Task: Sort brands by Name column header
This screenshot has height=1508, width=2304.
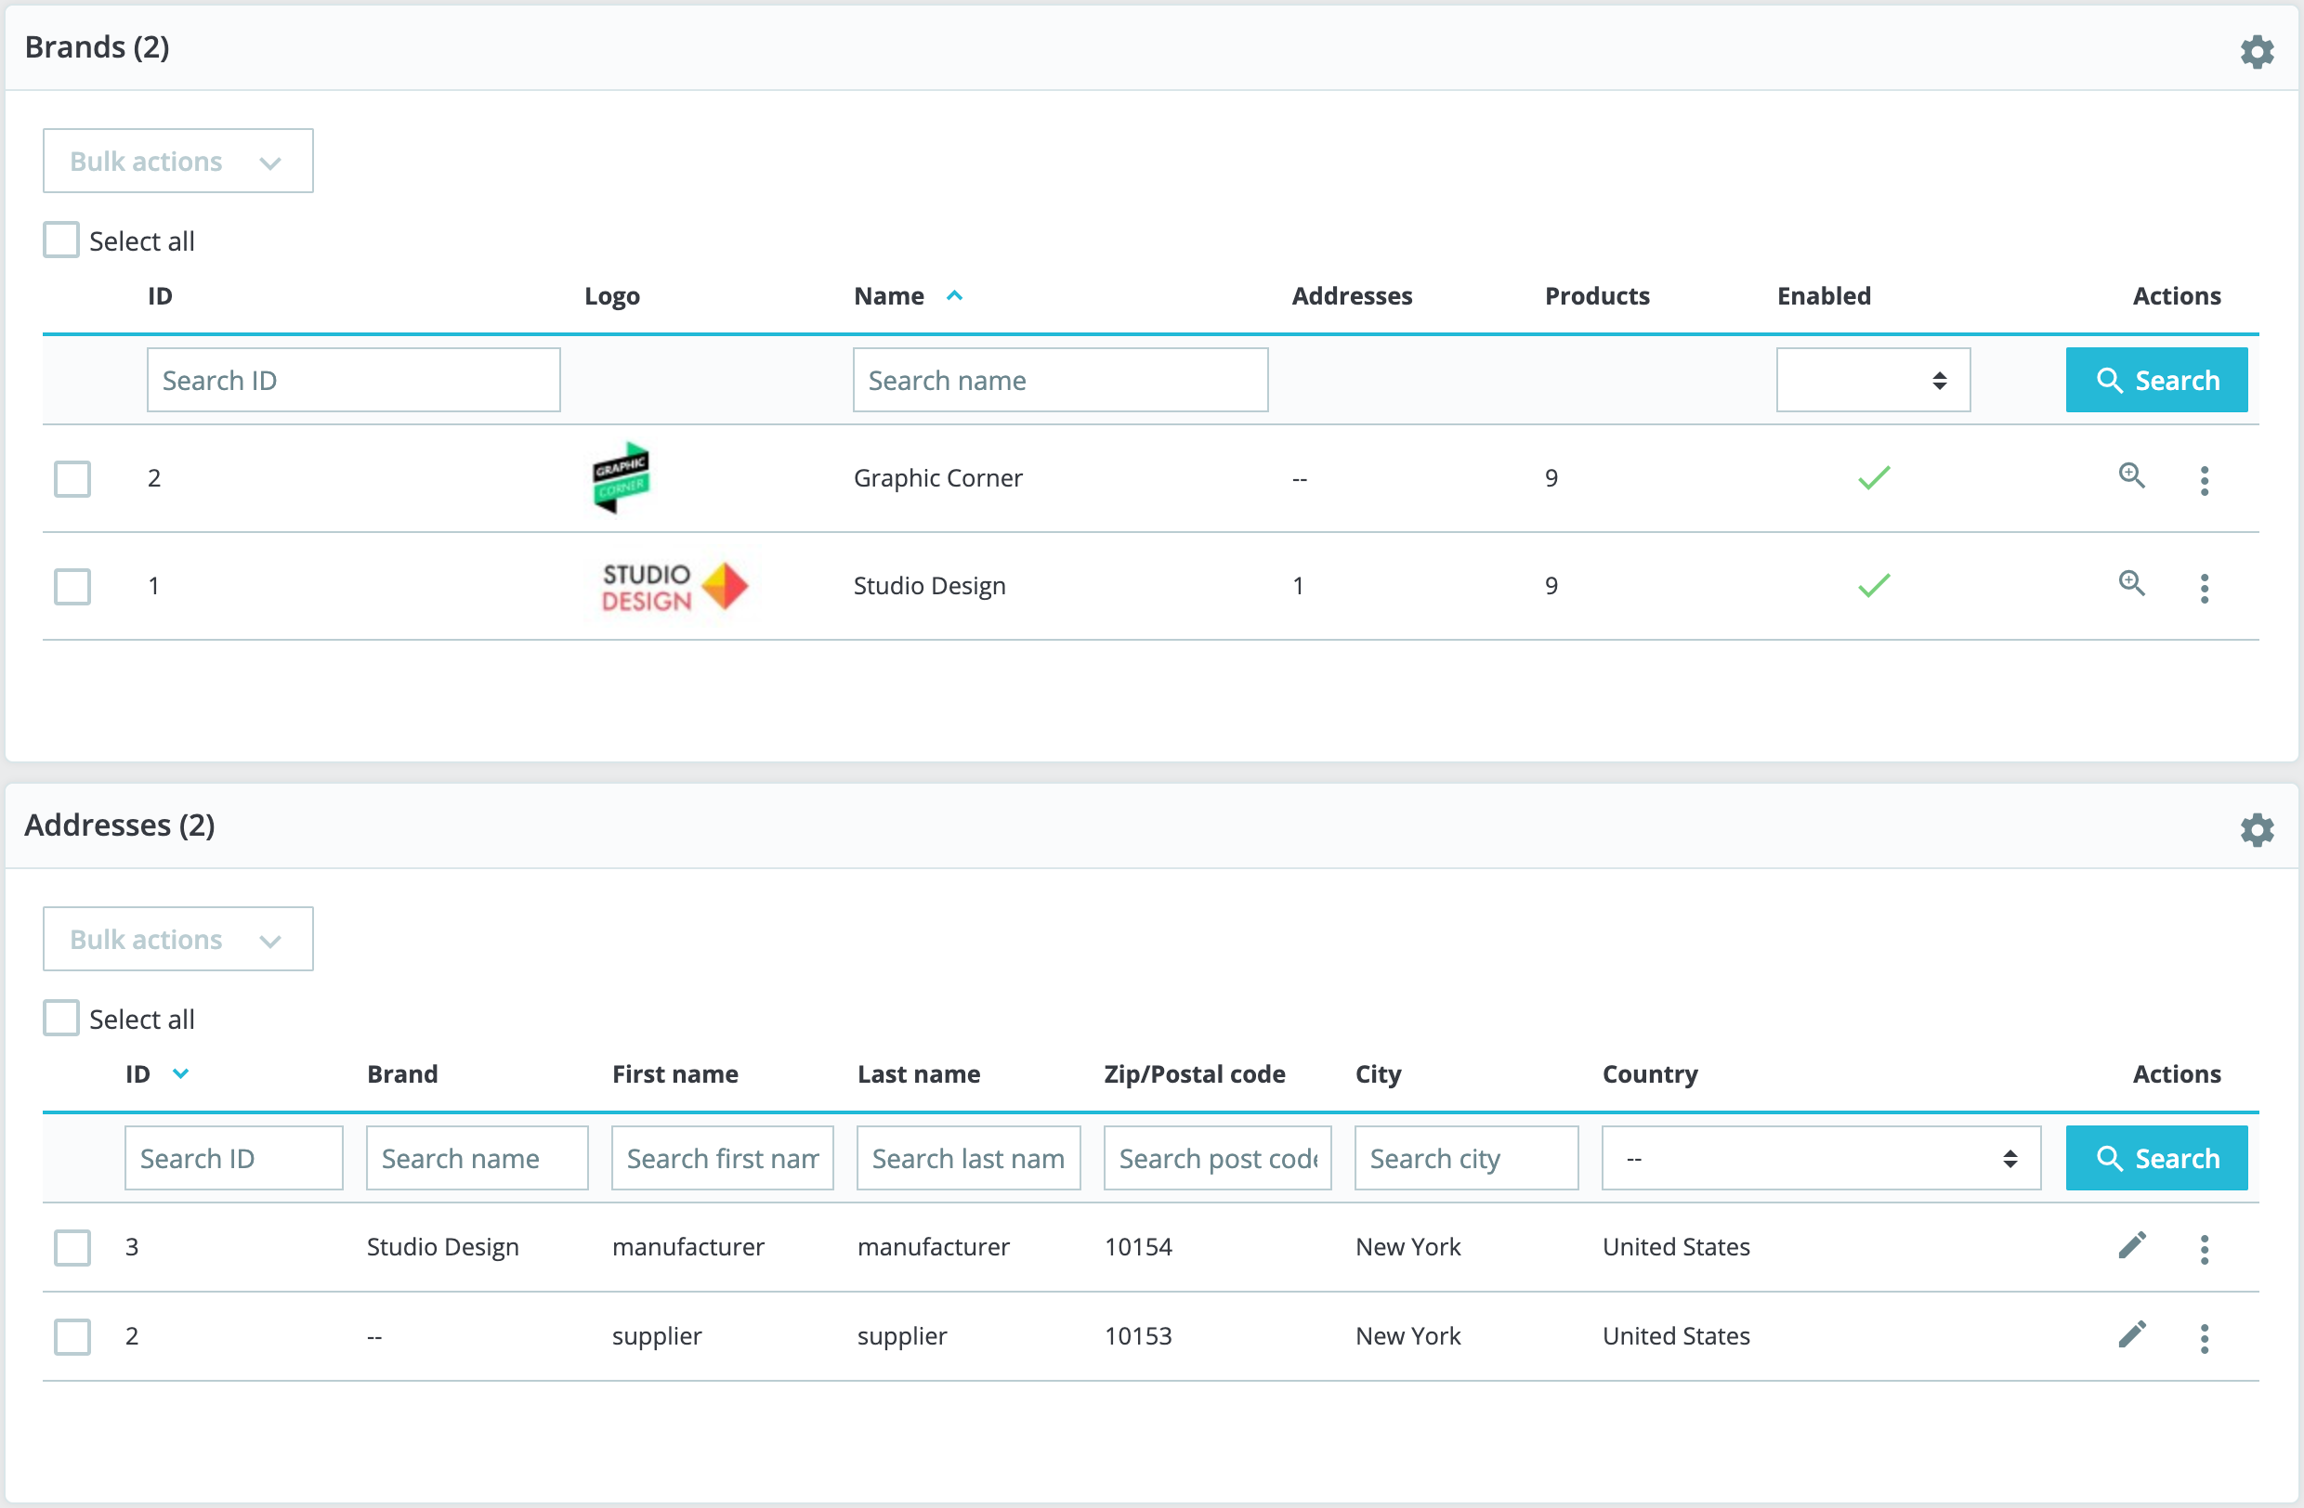Action: pos(889,296)
